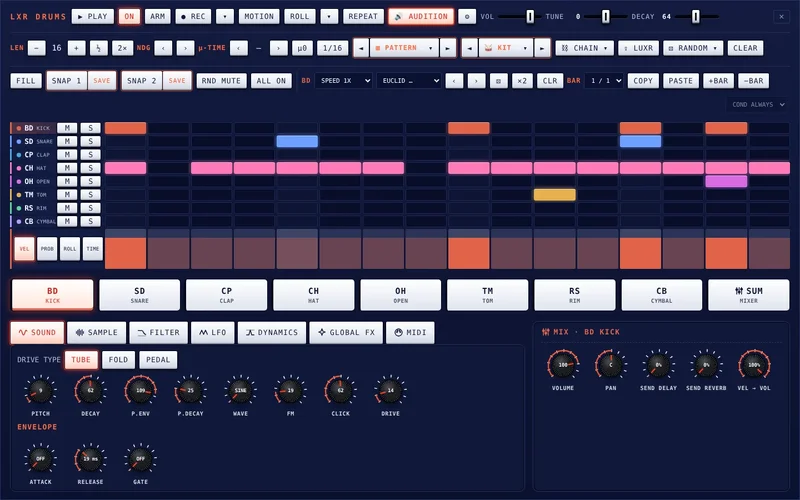Open the LFO tab
The width and height of the screenshot is (800, 500).
coord(213,333)
